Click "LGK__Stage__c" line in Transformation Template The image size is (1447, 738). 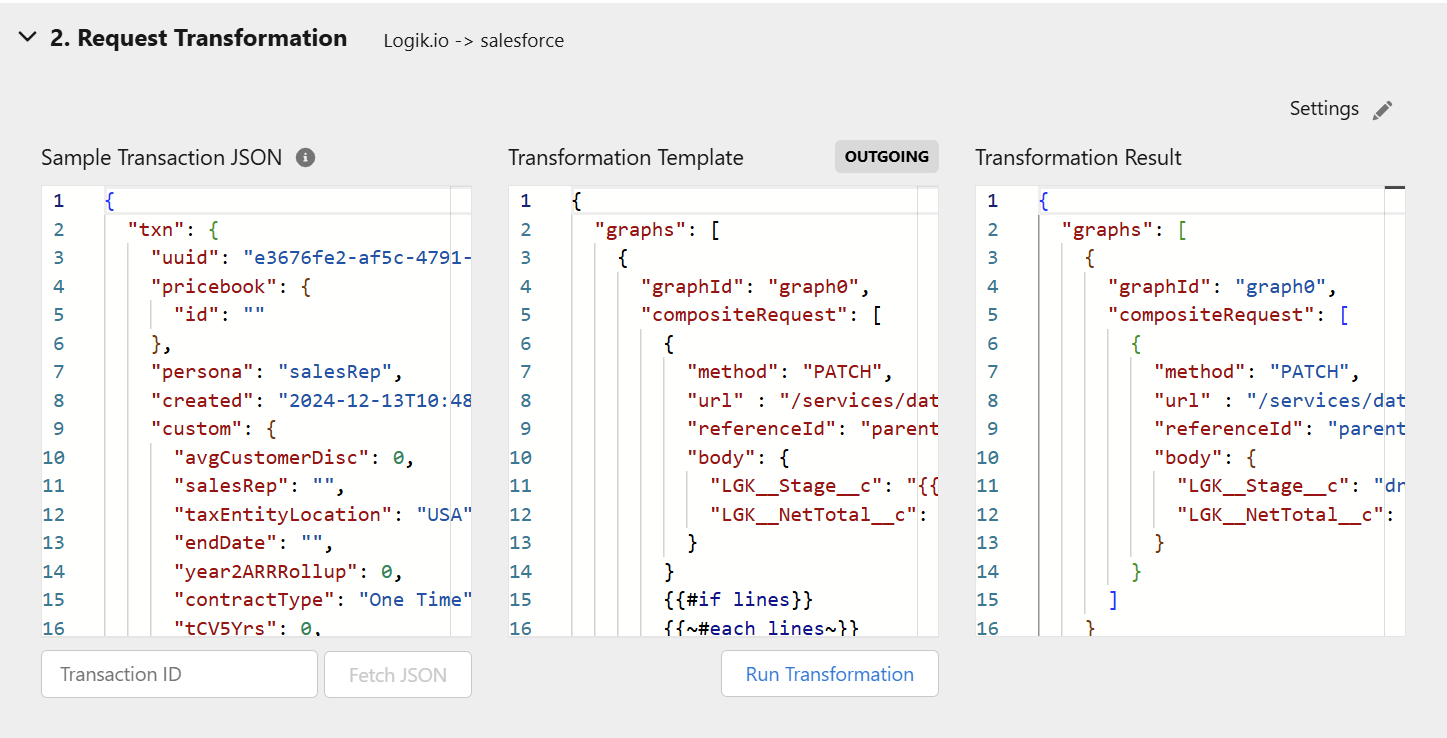(x=824, y=486)
